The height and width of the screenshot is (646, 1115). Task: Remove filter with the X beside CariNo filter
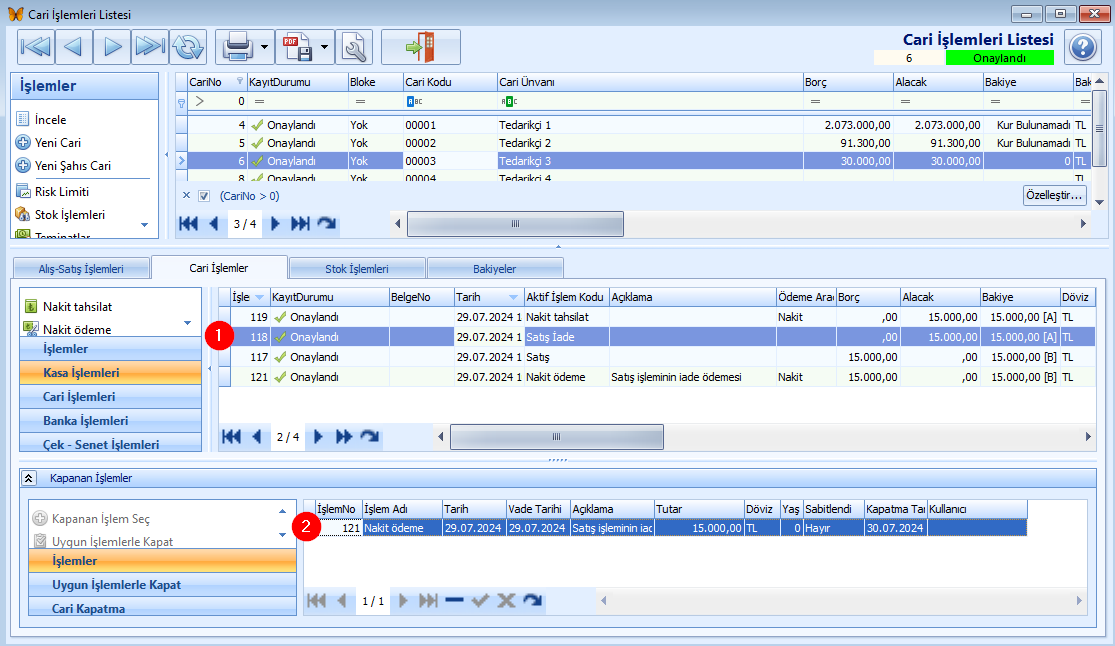click(x=186, y=196)
